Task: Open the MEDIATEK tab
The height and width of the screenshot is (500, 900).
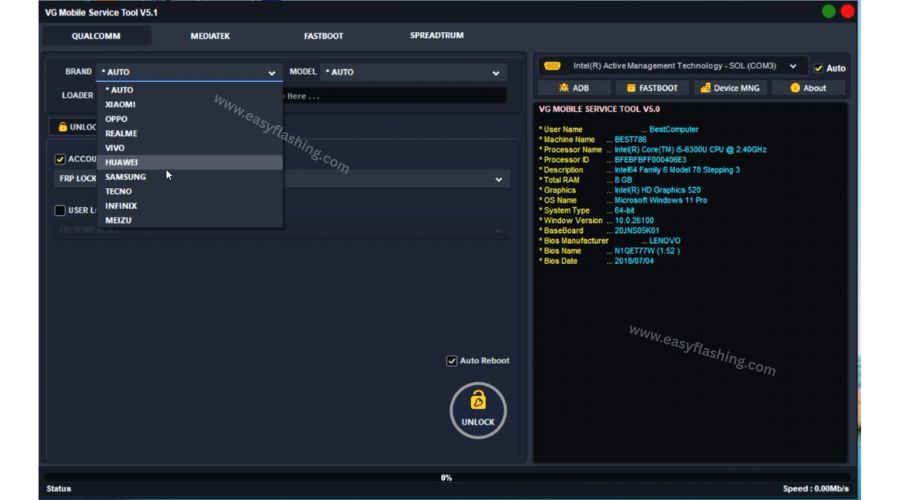Action: pos(210,36)
